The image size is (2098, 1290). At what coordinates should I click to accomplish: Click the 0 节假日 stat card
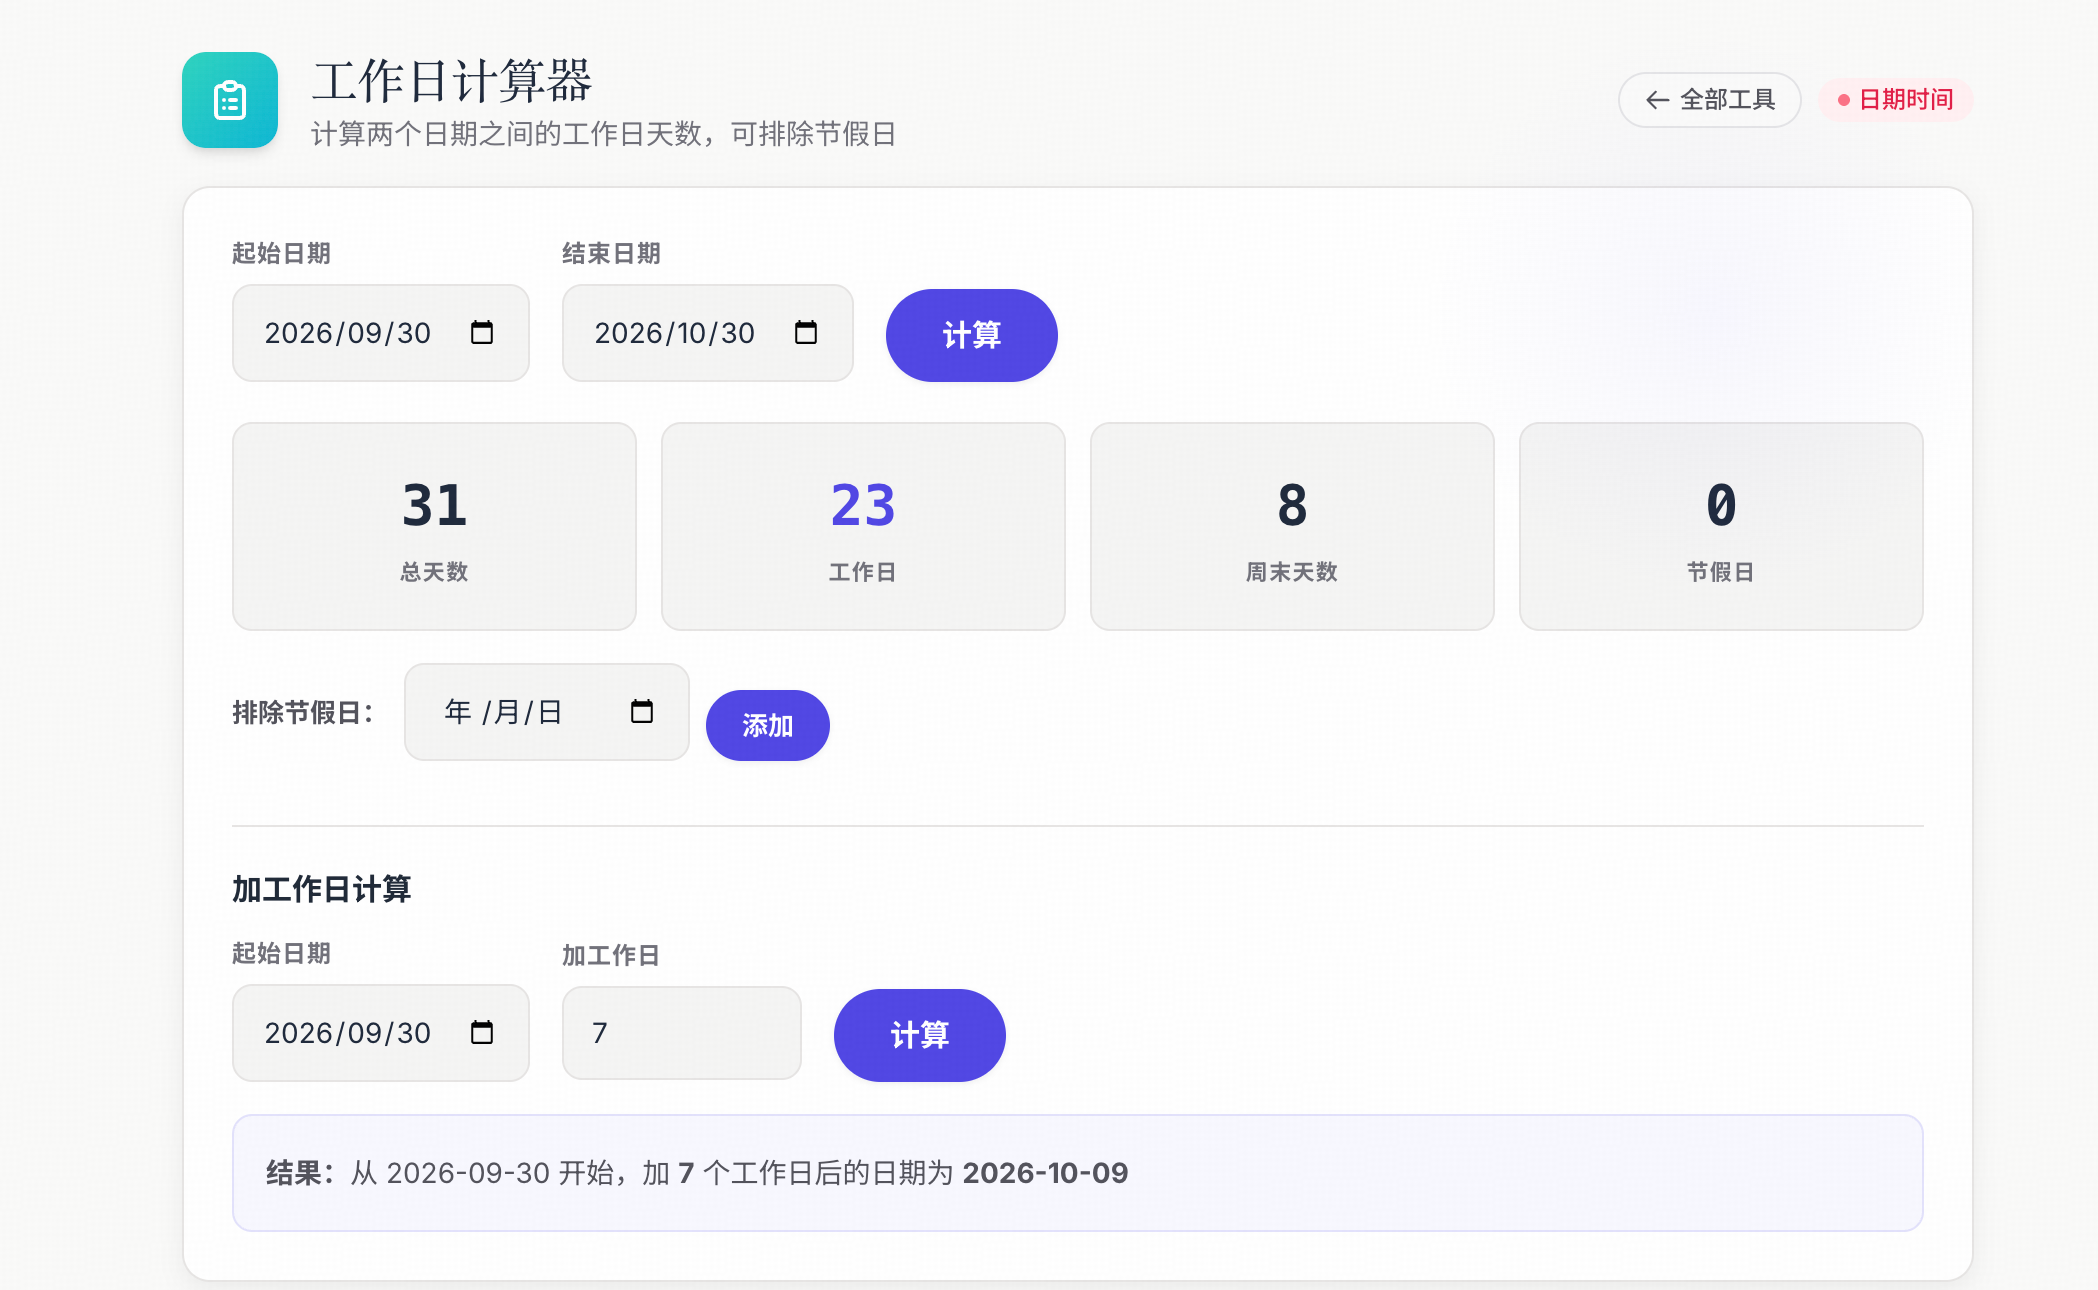[x=1721, y=526]
